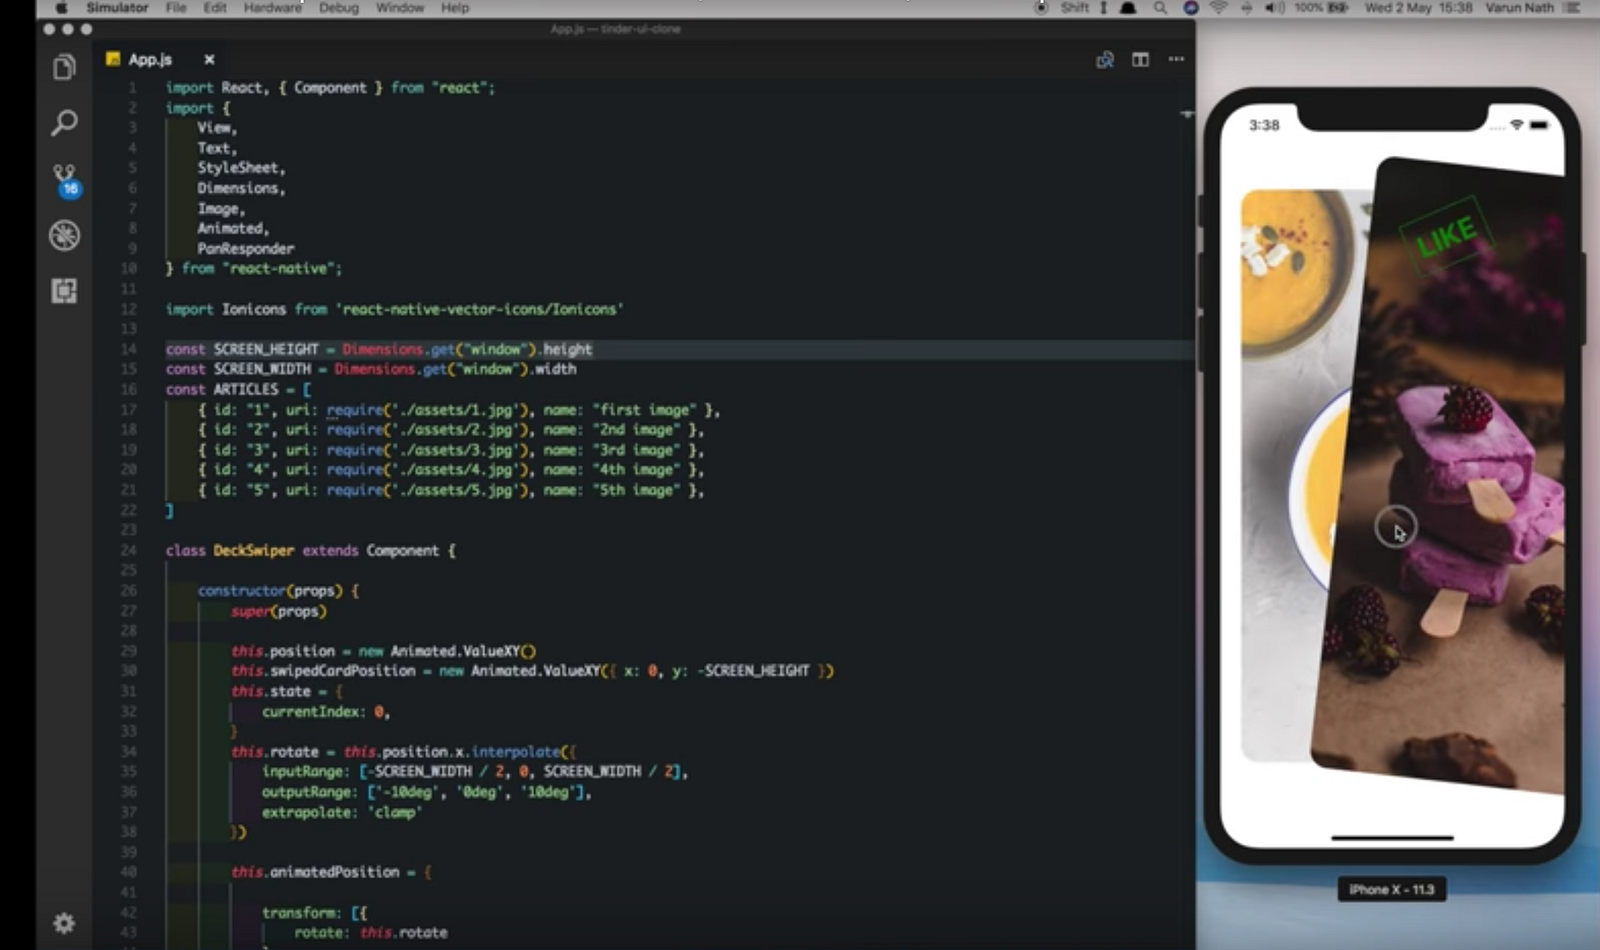Select the App.js editor tab
Screen dimensions: 1600x950
160,60
